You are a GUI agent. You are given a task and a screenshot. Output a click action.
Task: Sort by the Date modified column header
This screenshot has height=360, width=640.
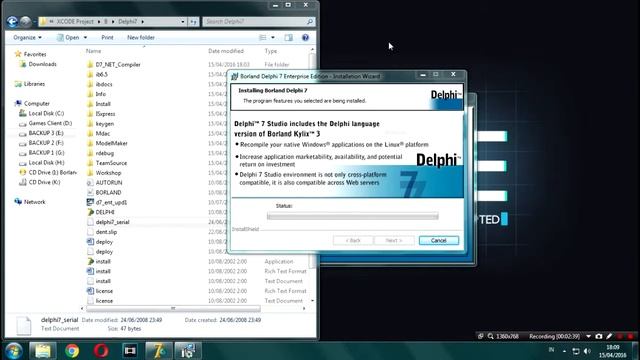coord(226,51)
